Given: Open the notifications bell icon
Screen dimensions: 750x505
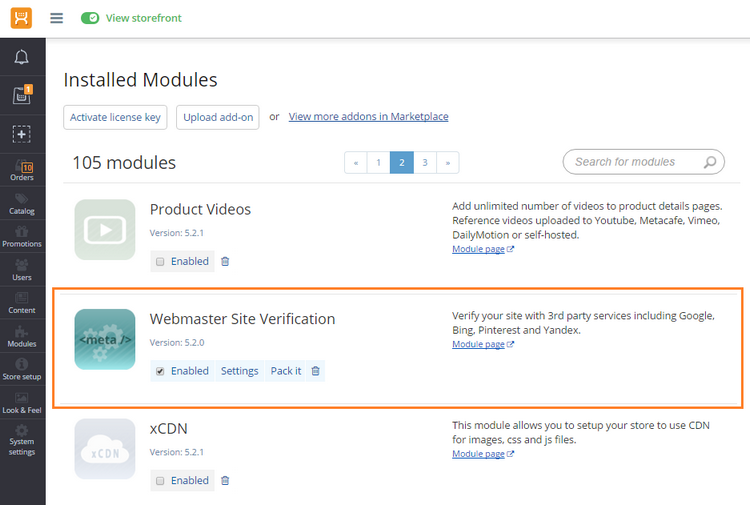Looking at the screenshot, I should coord(22,57).
